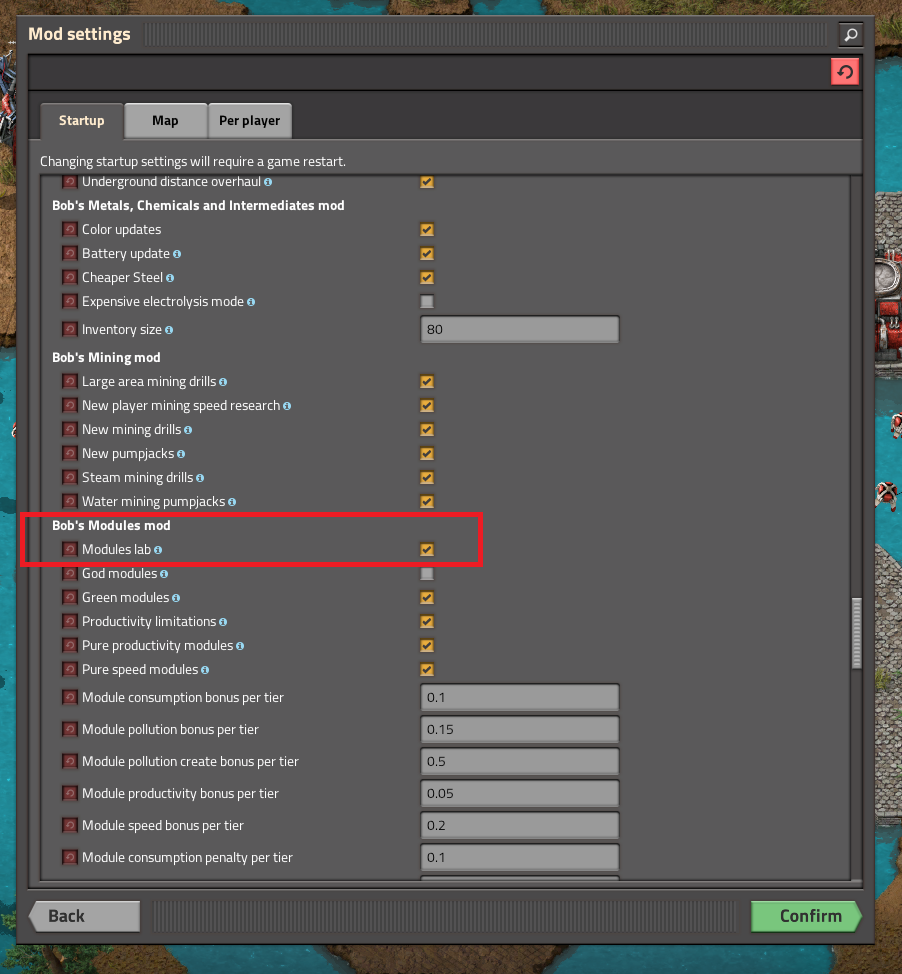Click the red setting icon beside Steam mining drills
The height and width of the screenshot is (974, 902).
tap(69, 477)
